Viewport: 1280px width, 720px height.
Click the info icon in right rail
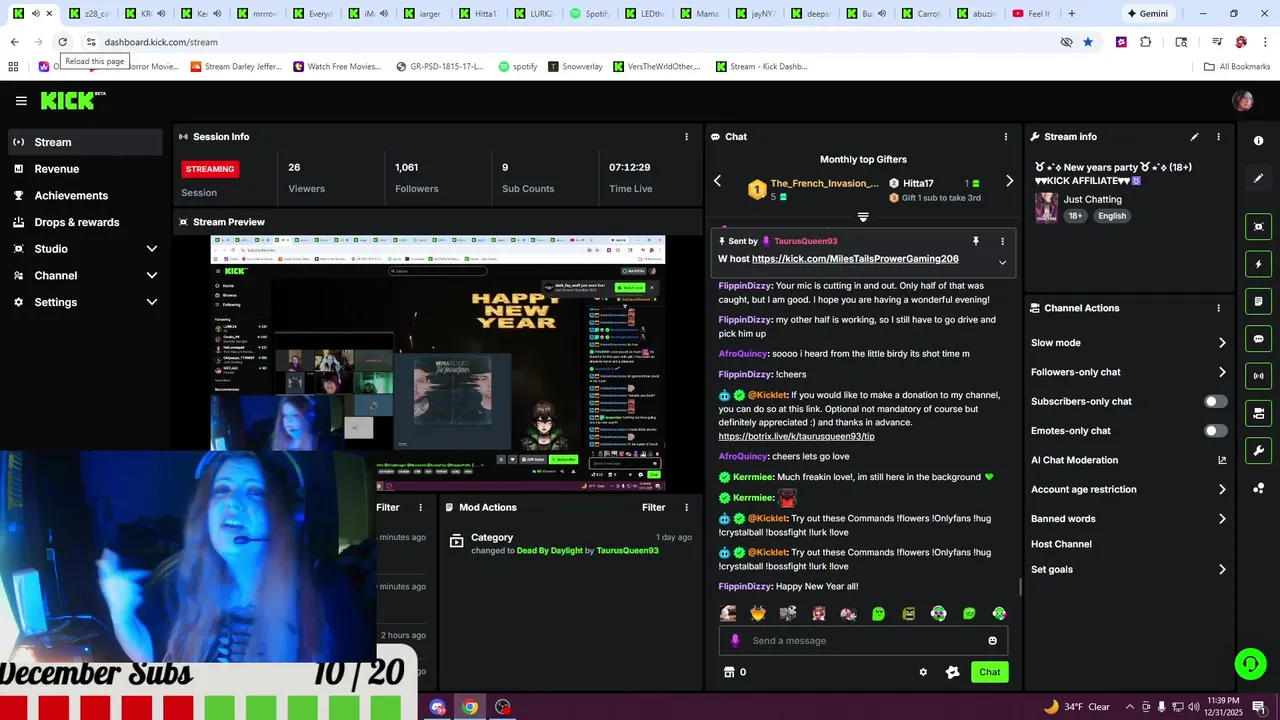pos(1259,141)
